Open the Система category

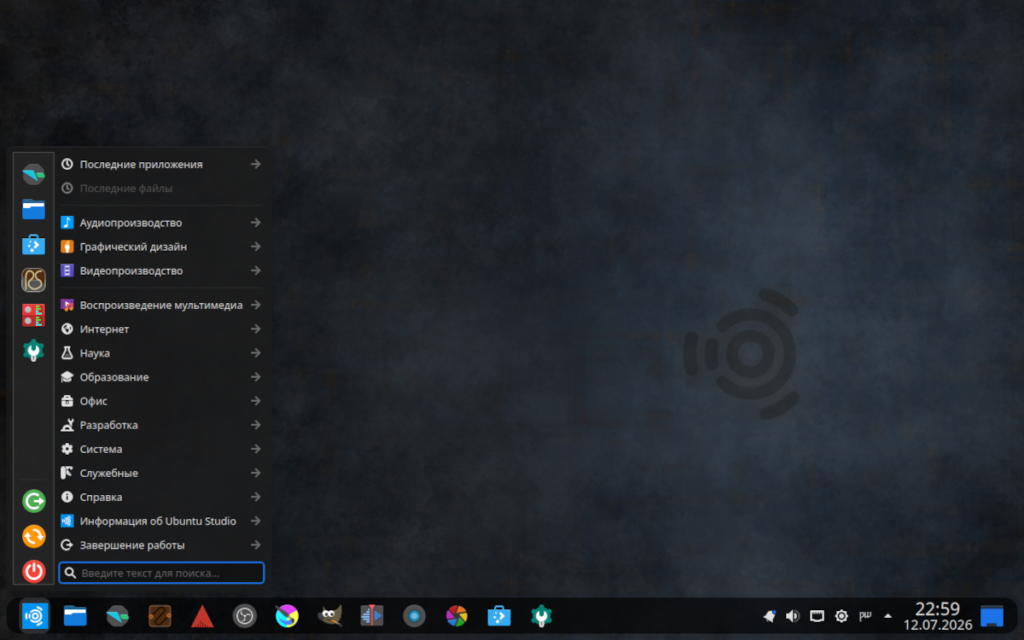(x=161, y=449)
